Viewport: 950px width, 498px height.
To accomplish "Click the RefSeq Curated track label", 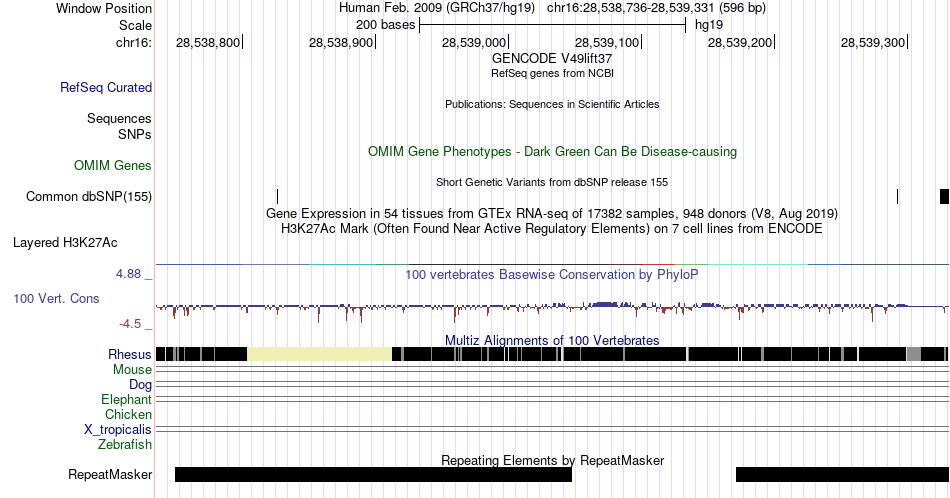I will point(105,87).
